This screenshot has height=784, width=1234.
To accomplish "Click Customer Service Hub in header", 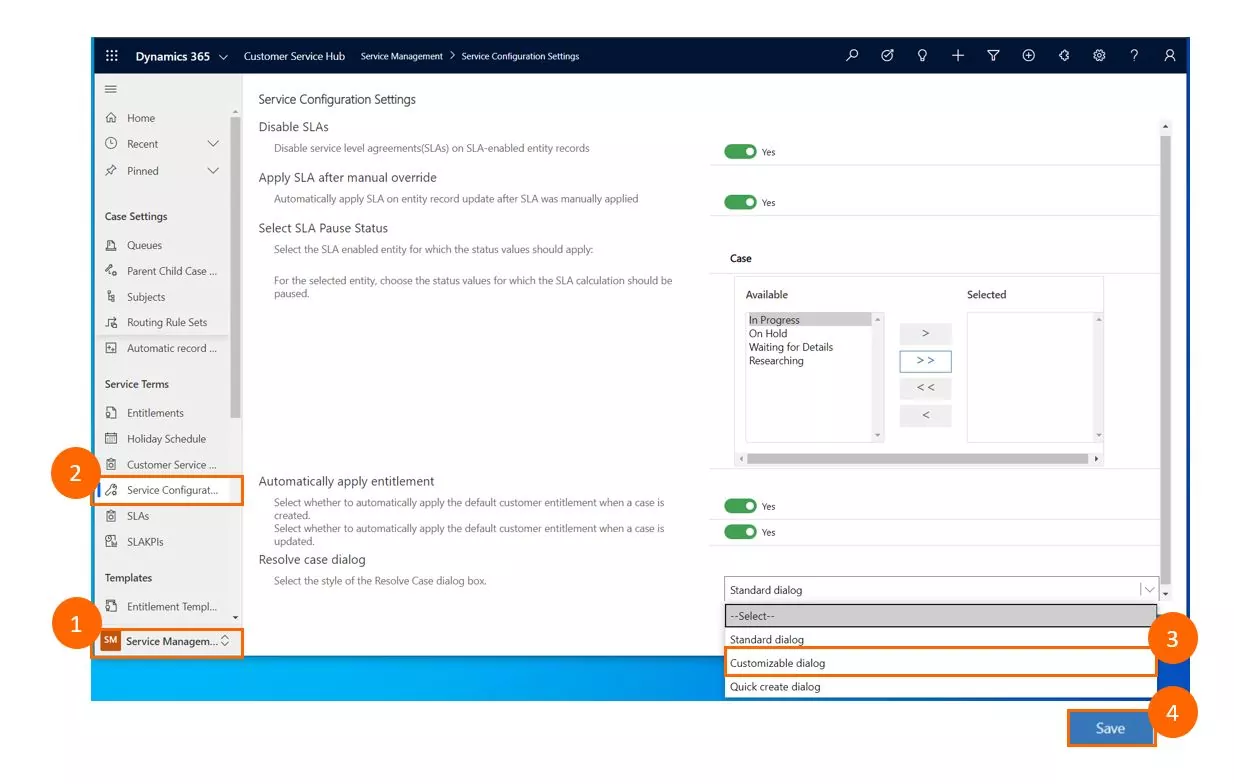I will point(294,56).
